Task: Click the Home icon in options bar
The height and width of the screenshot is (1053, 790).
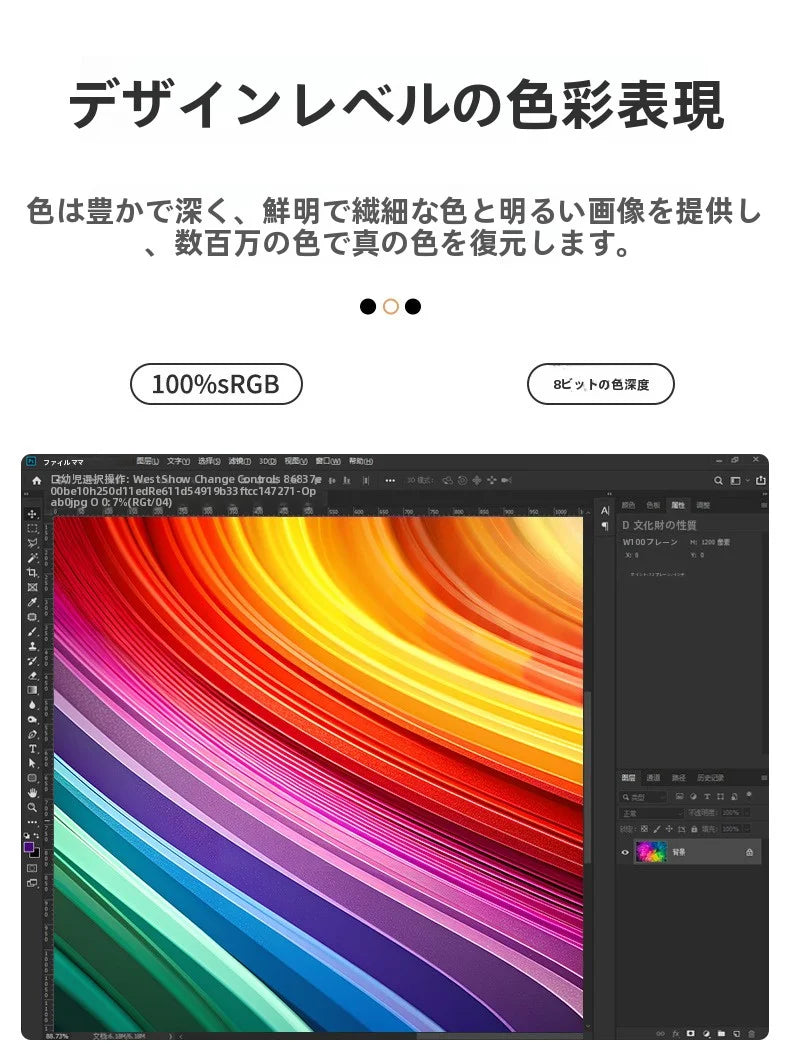Action: pos(36,481)
